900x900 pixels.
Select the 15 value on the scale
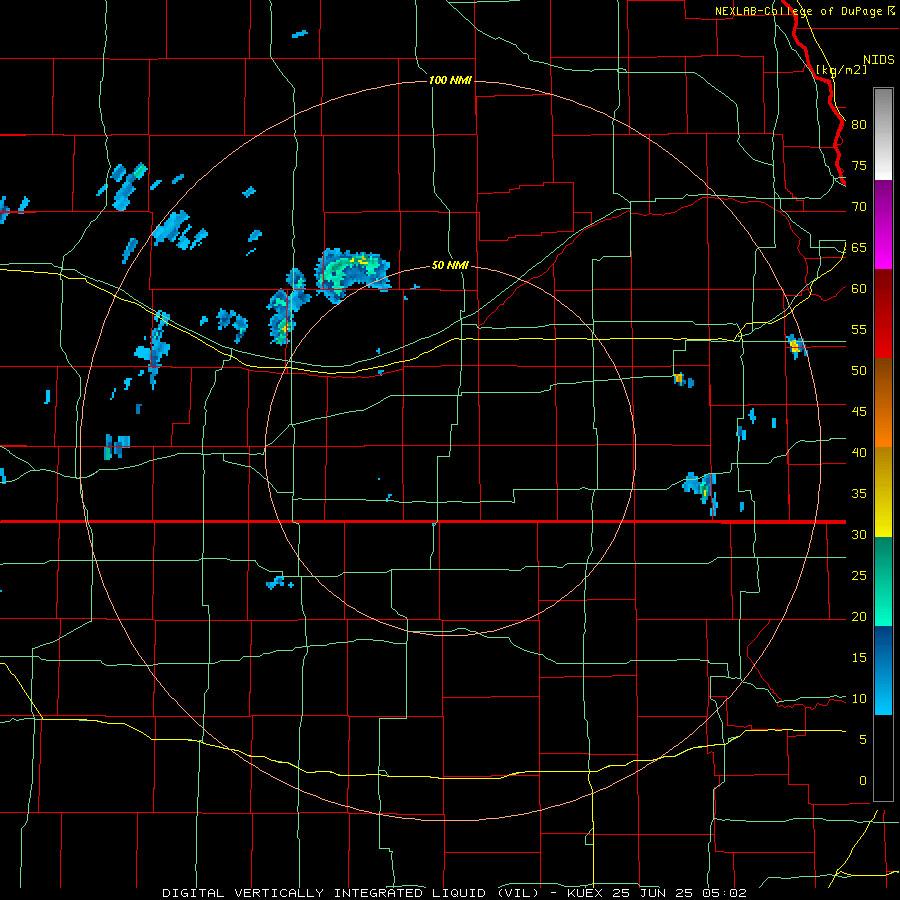click(859, 657)
